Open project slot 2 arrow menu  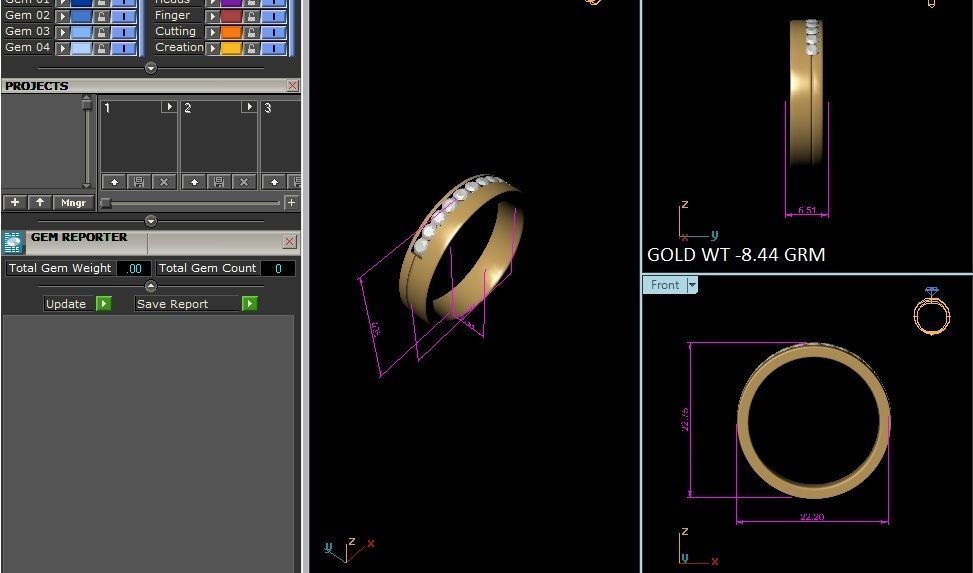[x=249, y=107]
